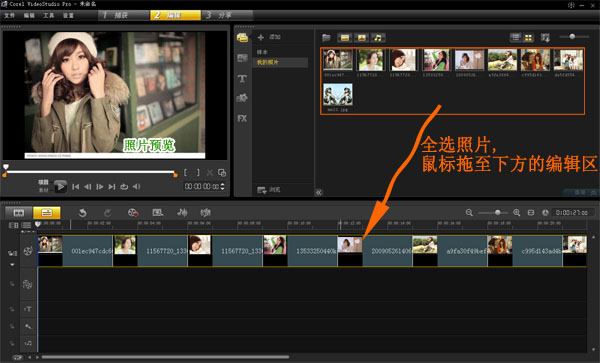Enlarge the preview window icon

pyautogui.click(x=222, y=173)
